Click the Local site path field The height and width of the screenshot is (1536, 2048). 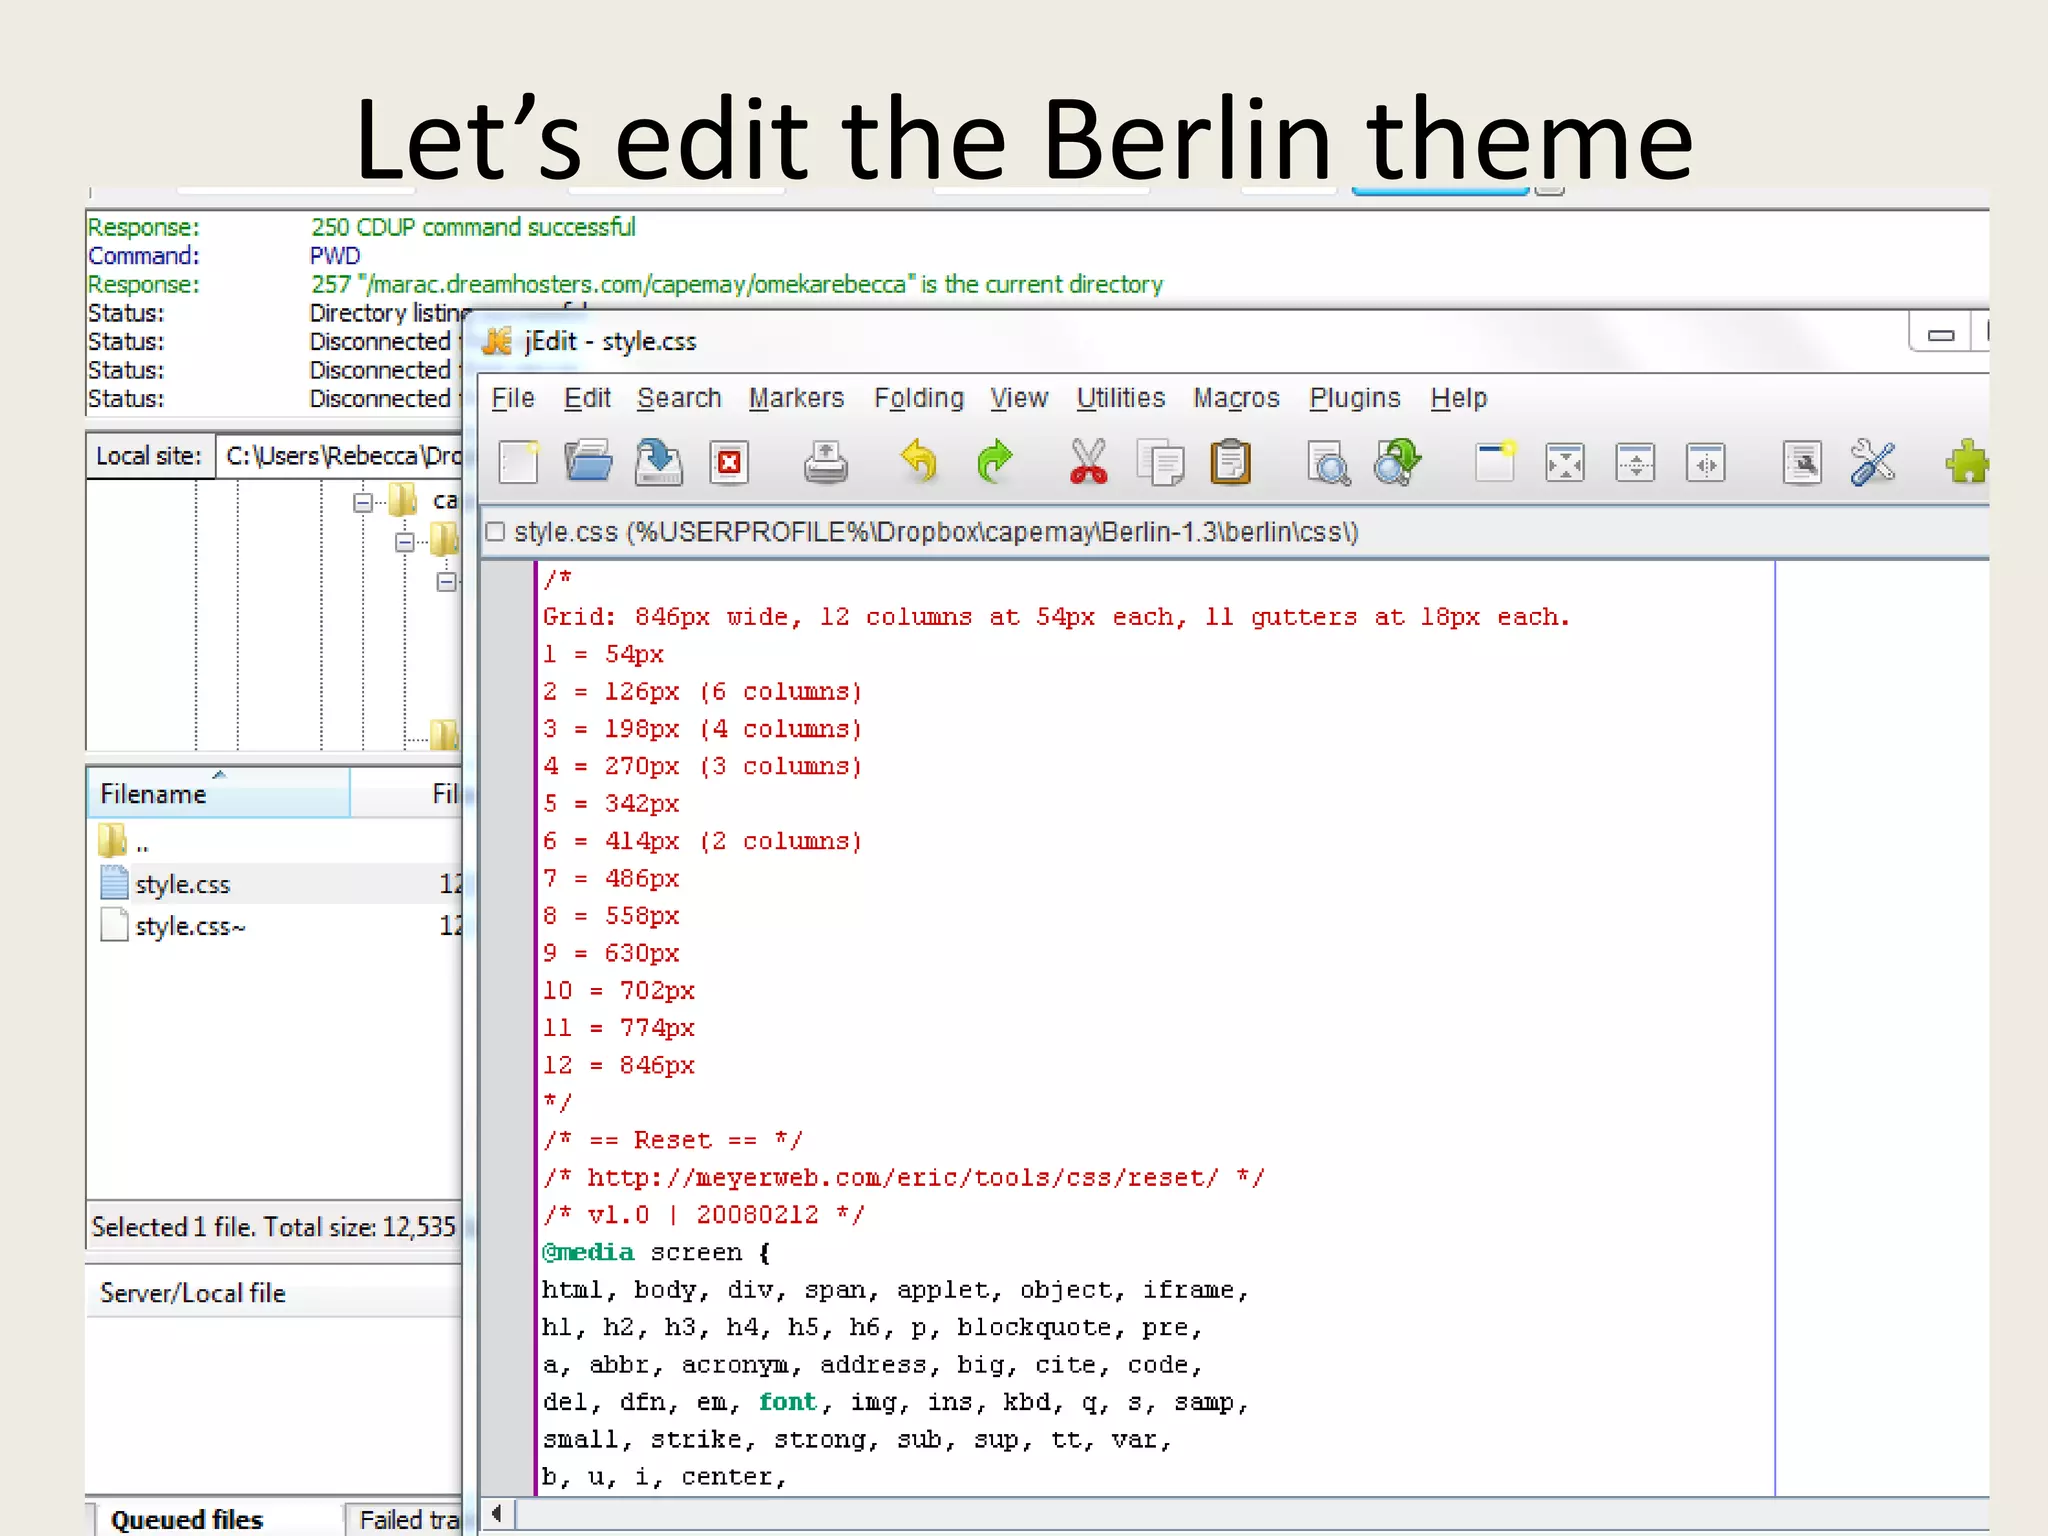(340, 456)
